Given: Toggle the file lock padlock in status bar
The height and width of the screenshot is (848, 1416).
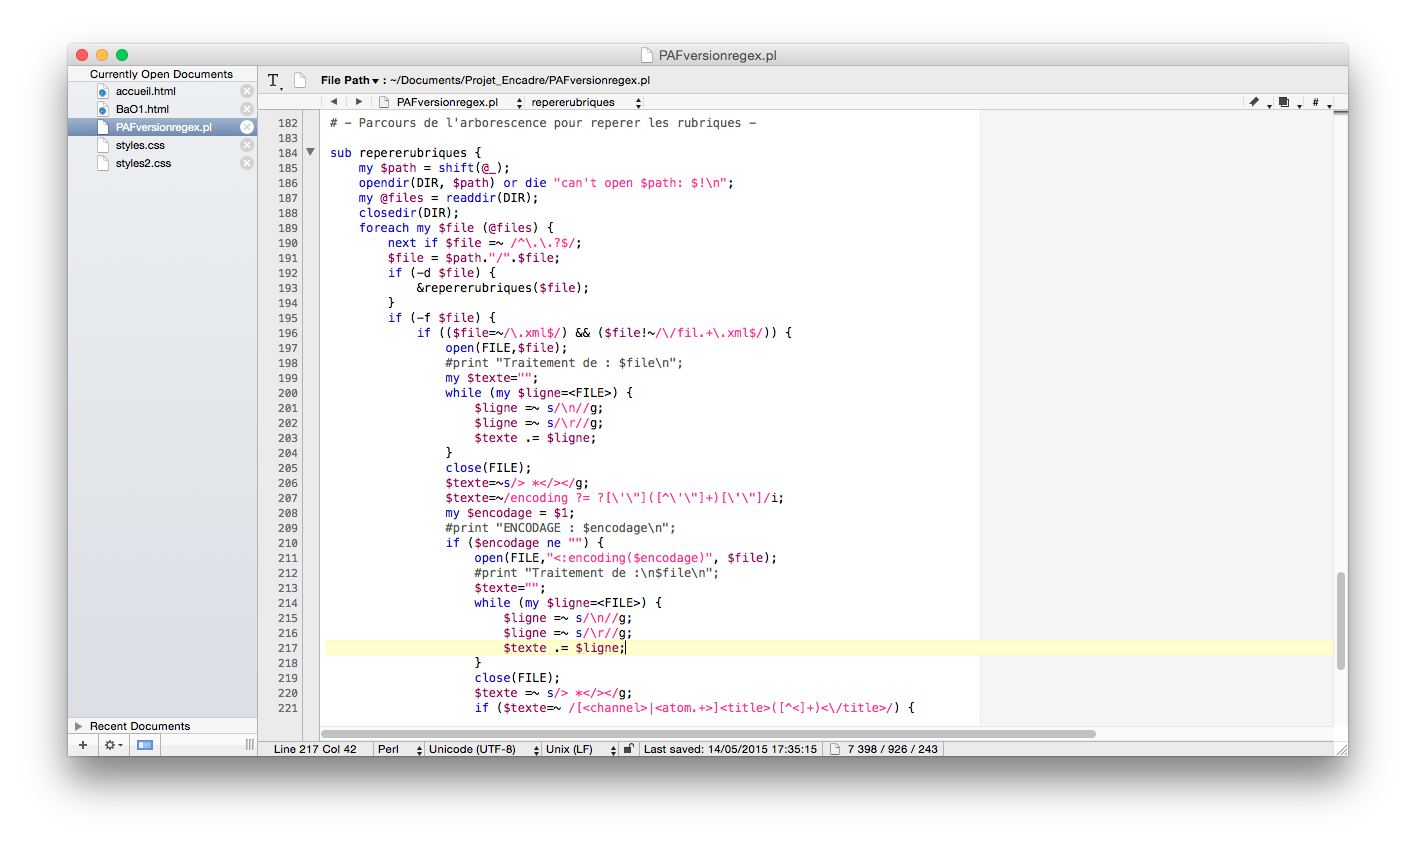Looking at the screenshot, I should click(628, 749).
